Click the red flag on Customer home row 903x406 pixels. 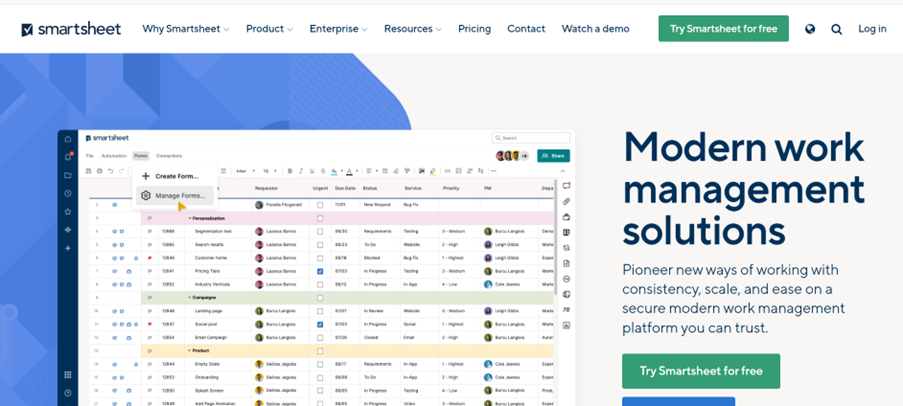tap(150, 258)
